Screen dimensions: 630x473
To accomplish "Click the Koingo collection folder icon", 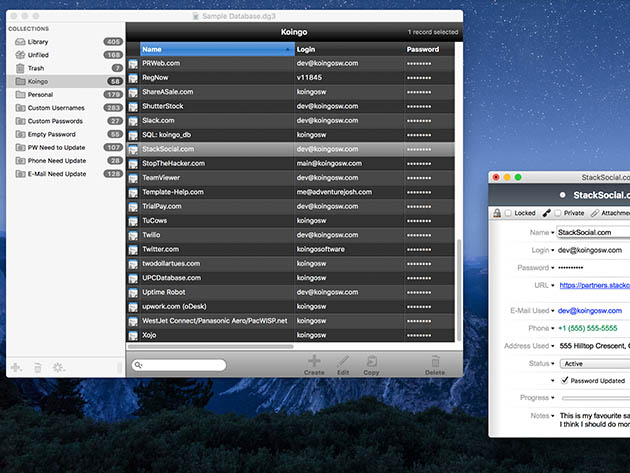I will pos(20,82).
